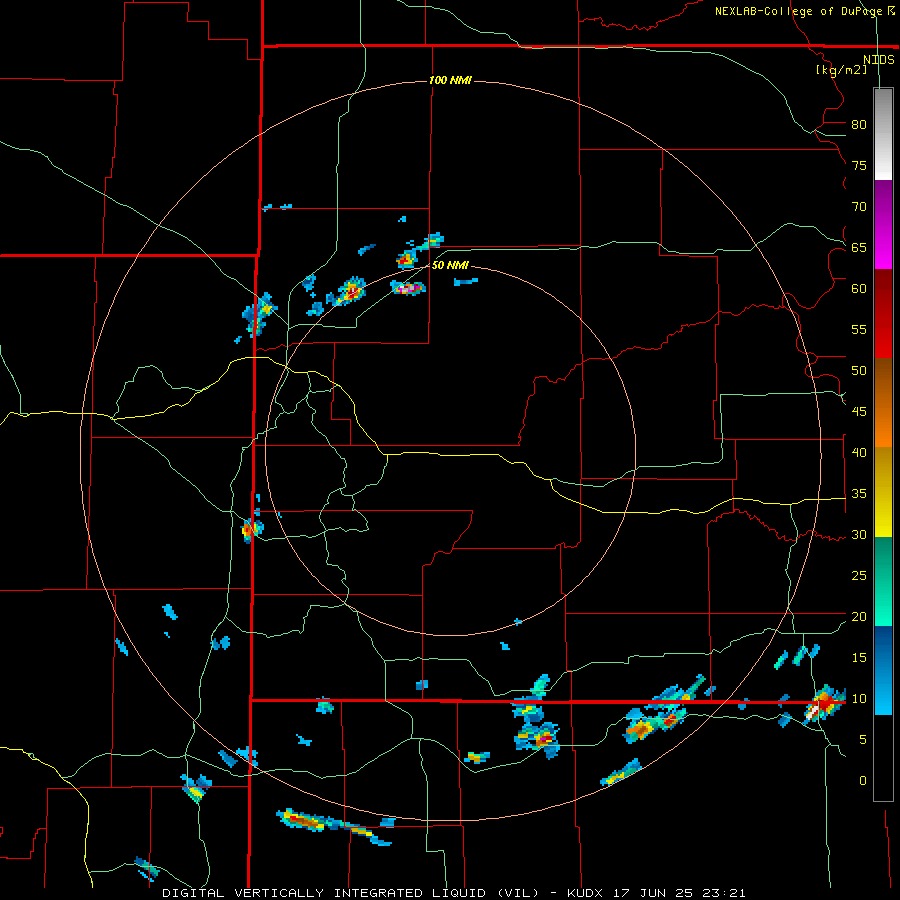Click the scale value 55
The height and width of the screenshot is (900, 900).
click(x=859, y=329)
